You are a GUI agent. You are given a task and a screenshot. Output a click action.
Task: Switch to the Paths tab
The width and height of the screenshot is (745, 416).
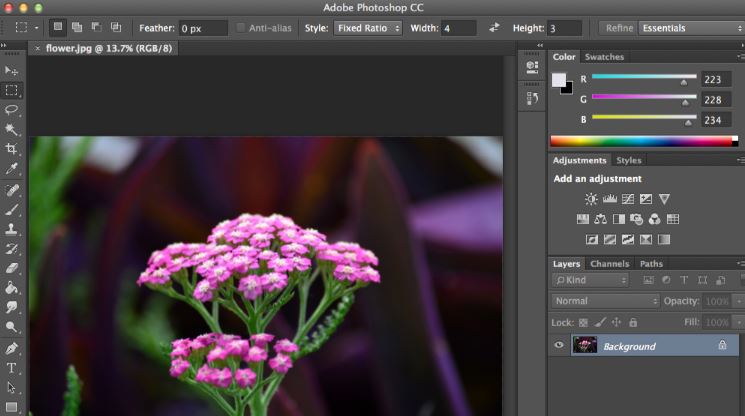[651, 264]
